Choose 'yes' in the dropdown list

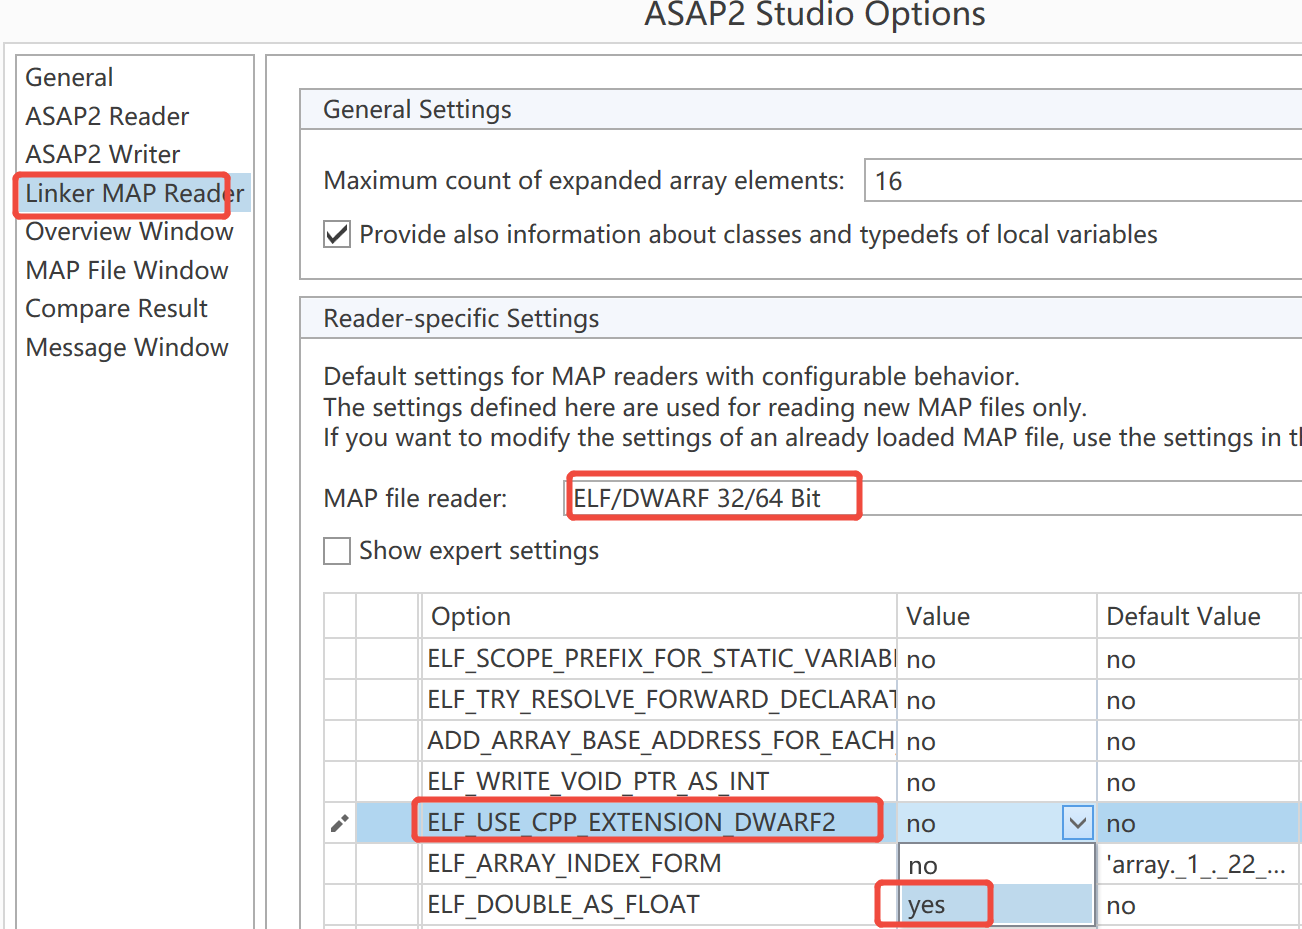pos(927,905)
